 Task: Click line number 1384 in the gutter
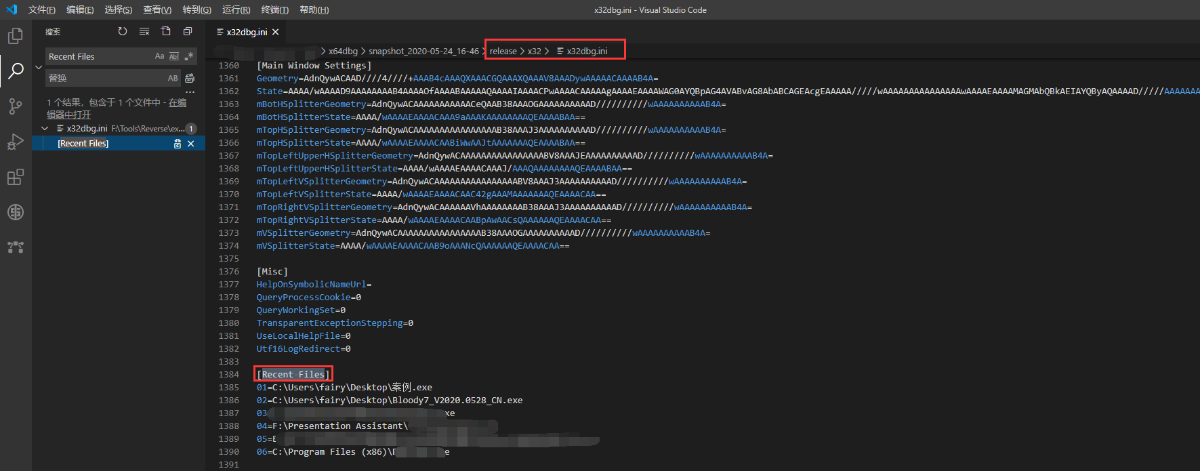click(228, 374)
